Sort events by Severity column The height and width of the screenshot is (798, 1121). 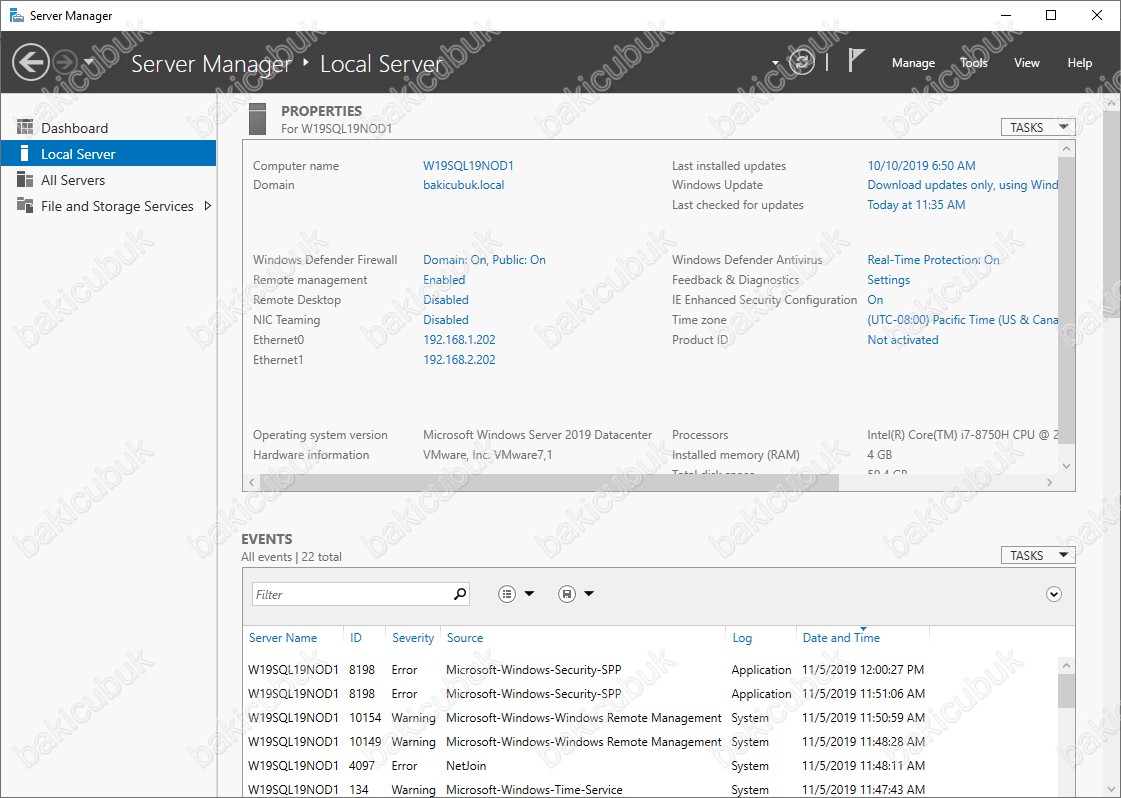click(413, 638)
